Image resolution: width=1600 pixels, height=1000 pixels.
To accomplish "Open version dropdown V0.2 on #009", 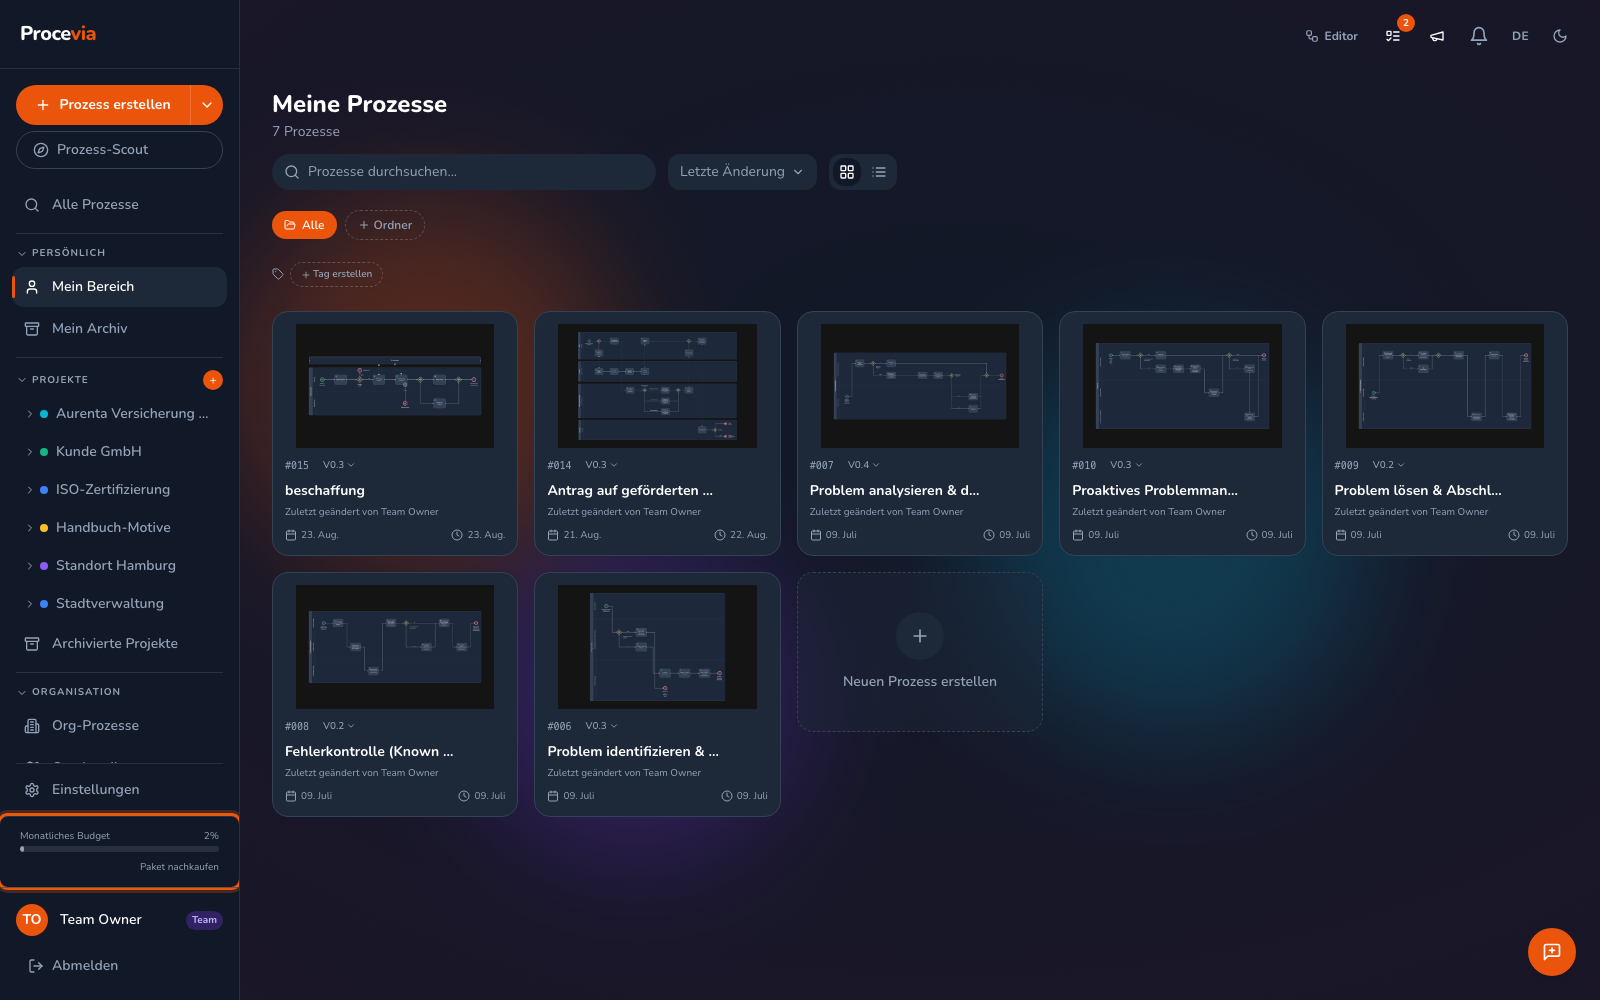I will tap(1388, 465).
